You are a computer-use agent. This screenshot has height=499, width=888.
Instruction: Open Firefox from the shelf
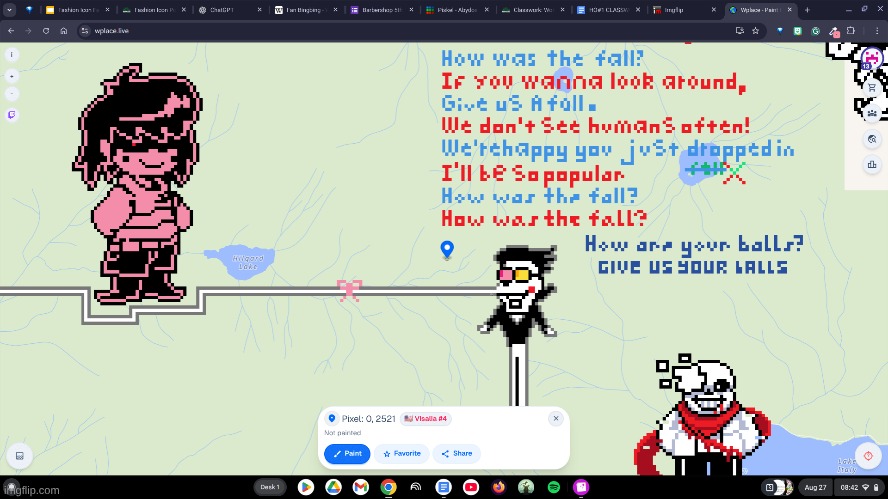pyautogui.click(x=498, y=487)
